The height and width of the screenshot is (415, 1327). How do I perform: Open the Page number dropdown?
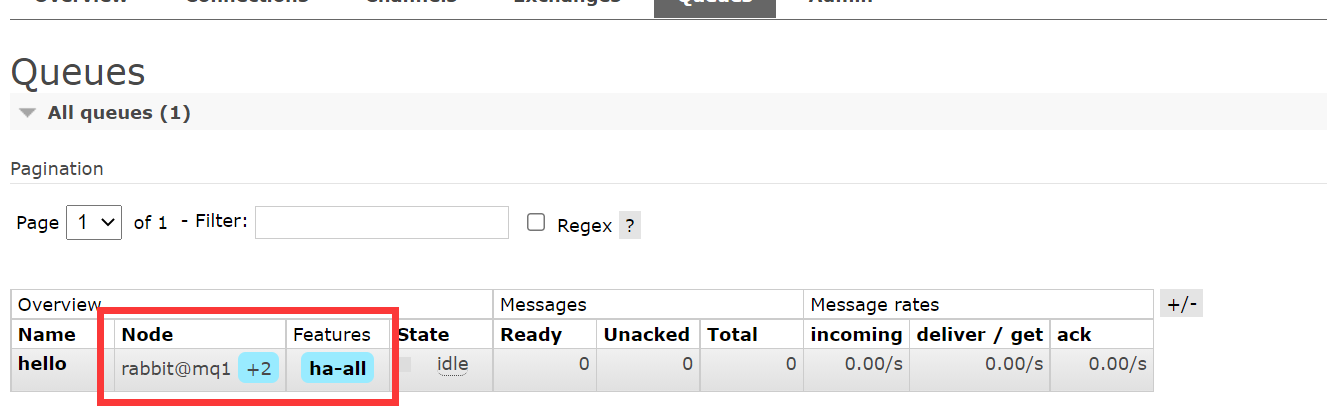[x=94, y=223]
